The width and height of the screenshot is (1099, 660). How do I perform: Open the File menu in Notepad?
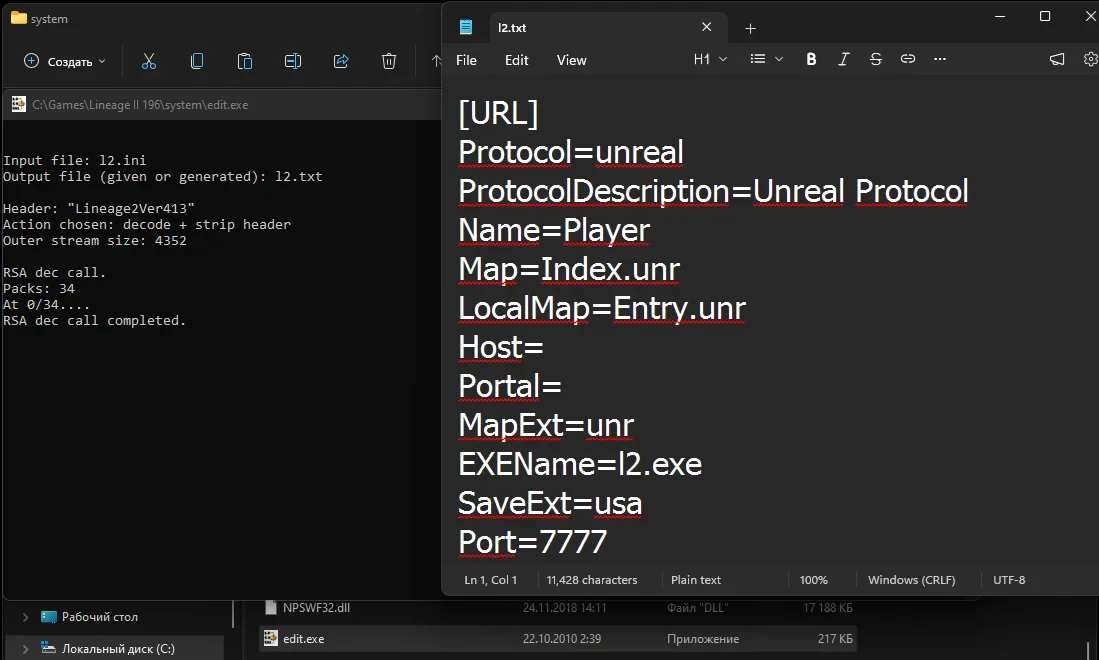coord(466,60)
